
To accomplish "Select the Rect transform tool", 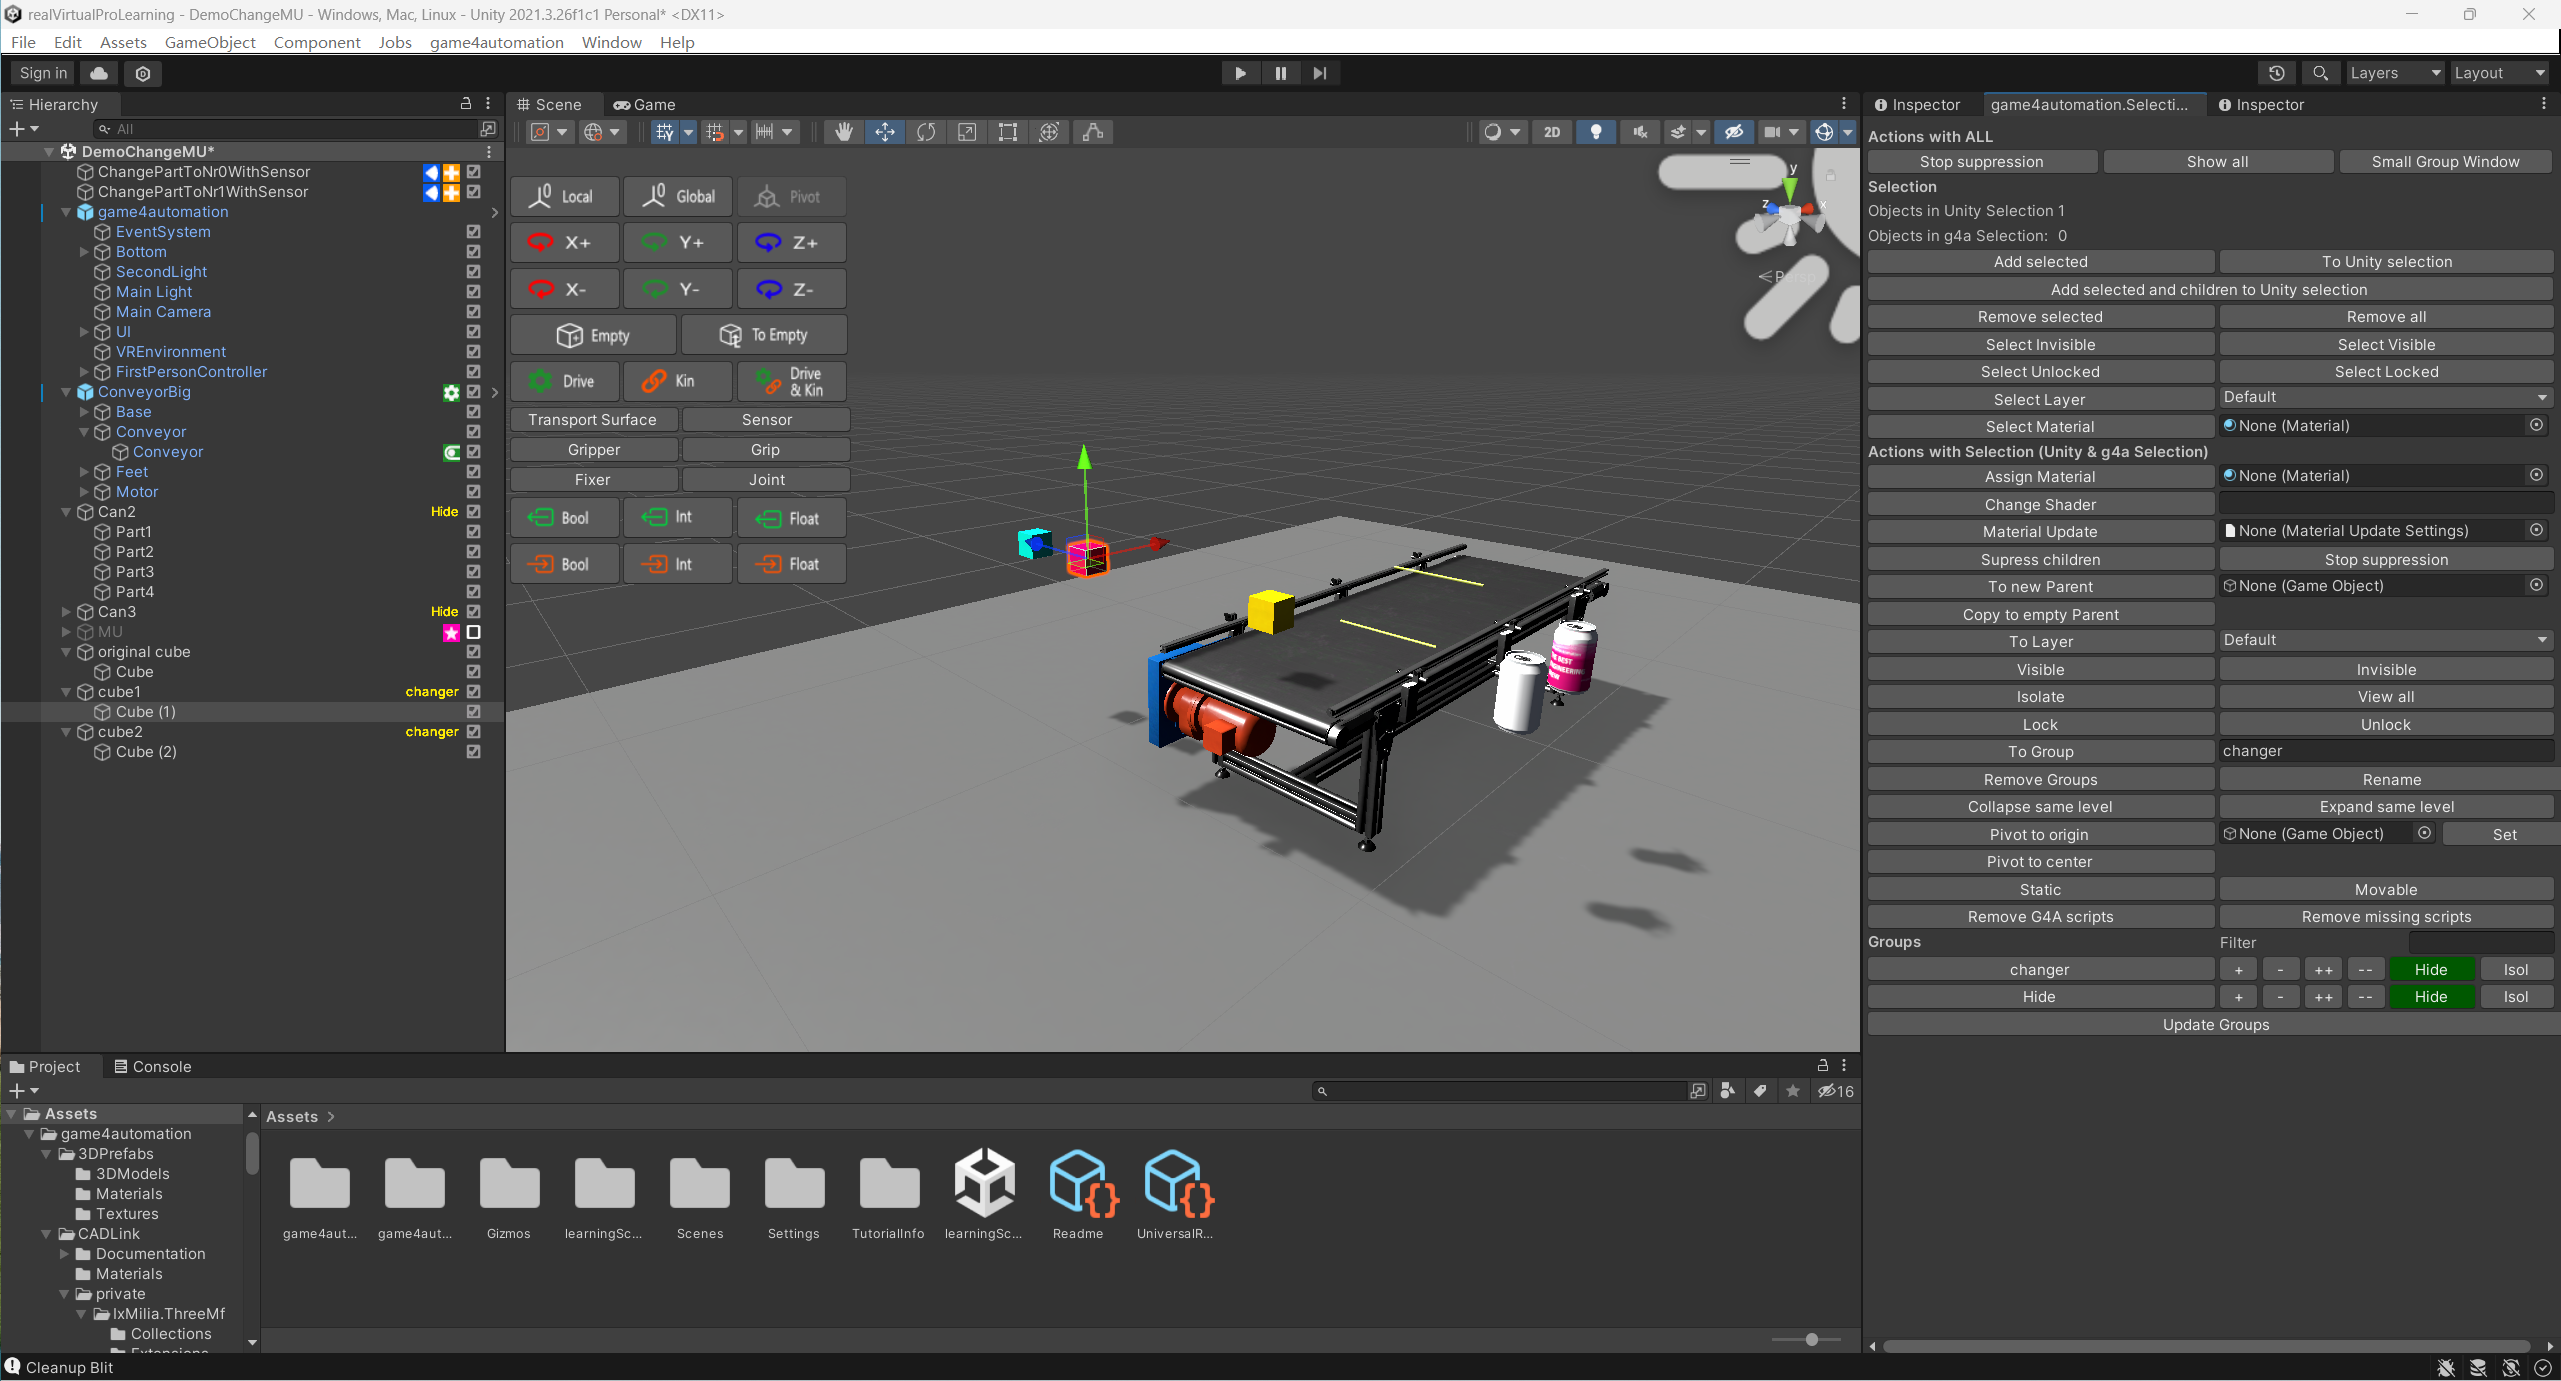I will tap(1008, 132).
